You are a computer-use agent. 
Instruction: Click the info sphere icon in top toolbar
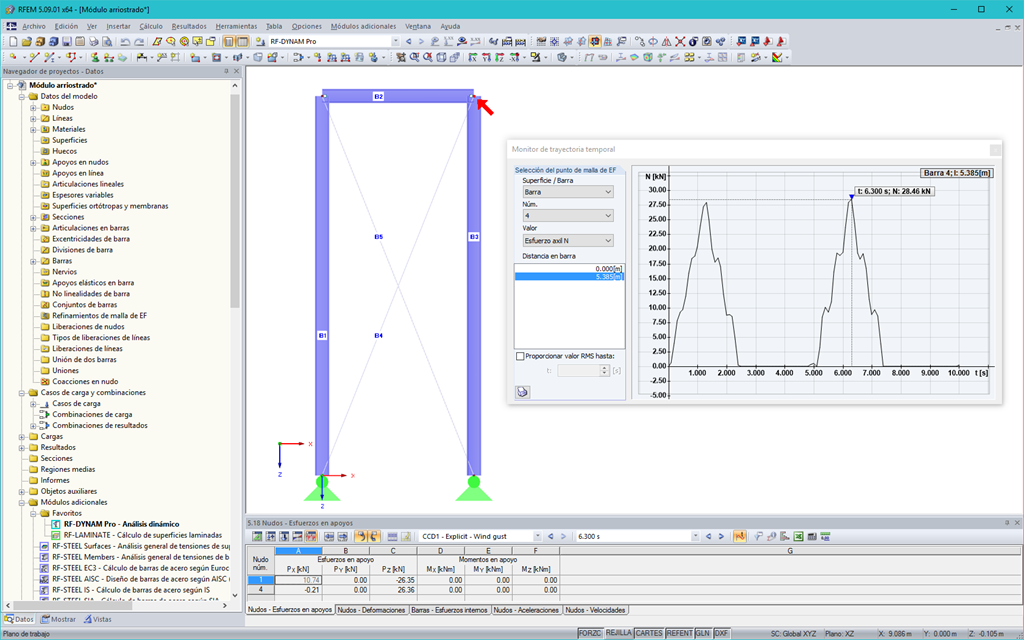point(693,41)
